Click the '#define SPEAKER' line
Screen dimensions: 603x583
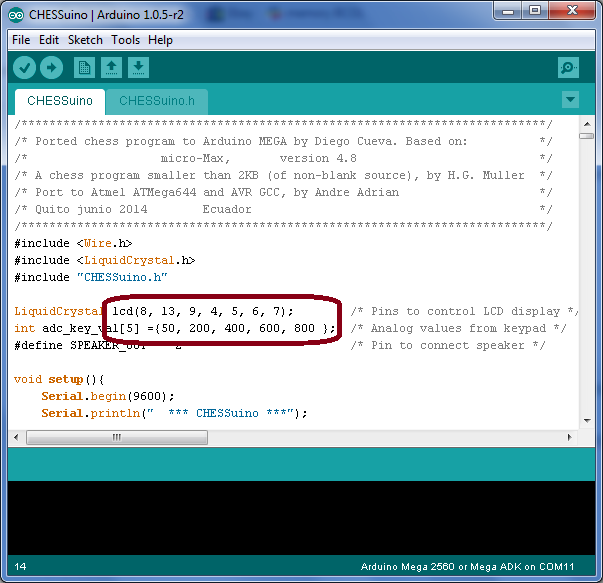(x=97, y=345)
